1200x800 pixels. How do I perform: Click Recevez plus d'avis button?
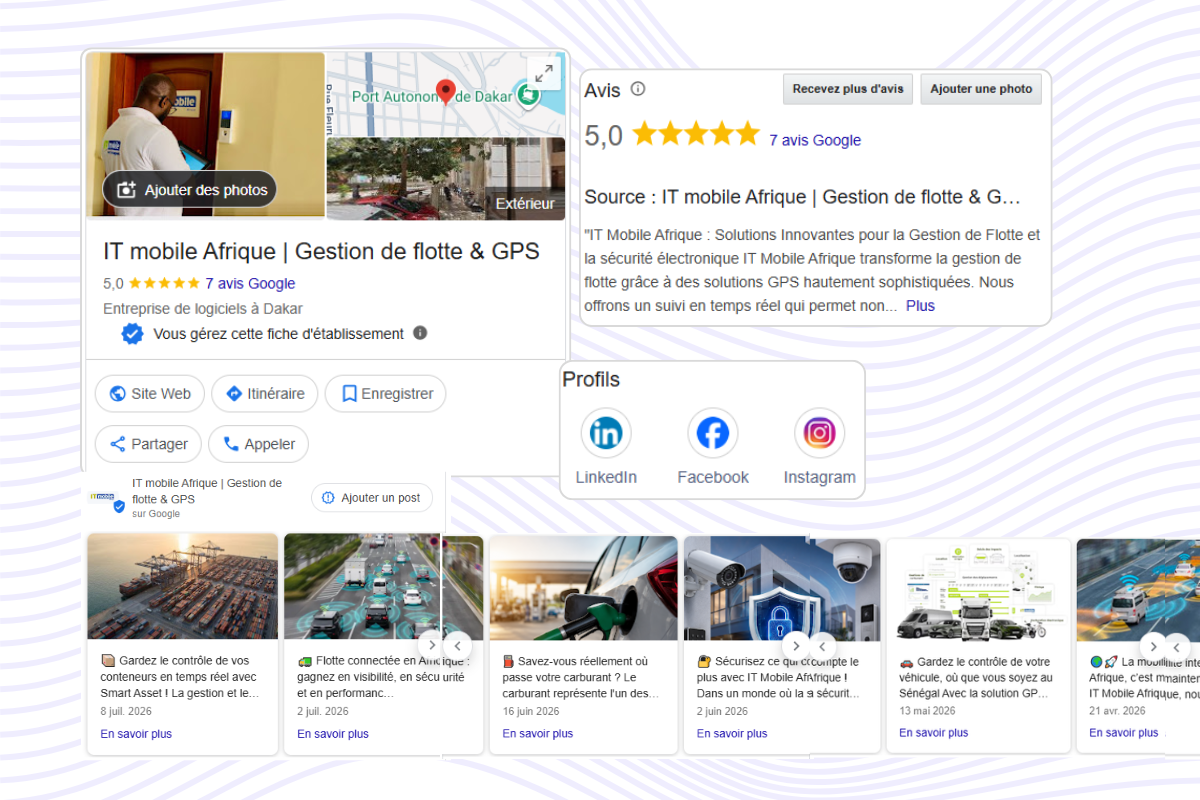(x=848, y=89)
